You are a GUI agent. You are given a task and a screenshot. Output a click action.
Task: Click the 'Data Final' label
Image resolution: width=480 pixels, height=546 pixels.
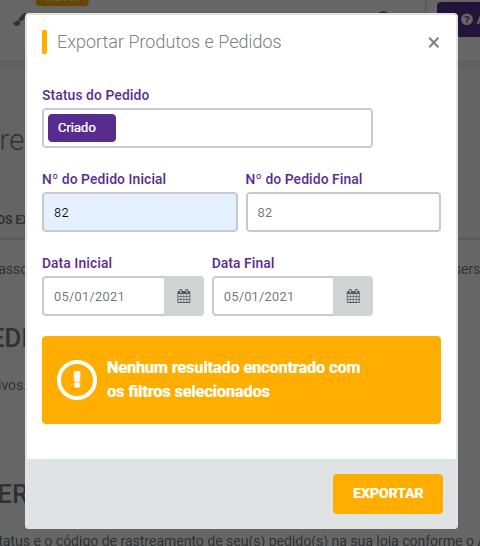(243, 263)
